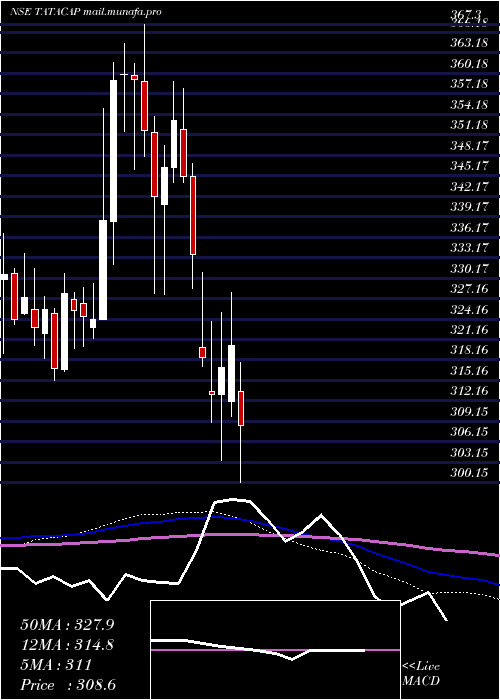
Task: Select the 324.16 price axis label
Action: point(469,309)
